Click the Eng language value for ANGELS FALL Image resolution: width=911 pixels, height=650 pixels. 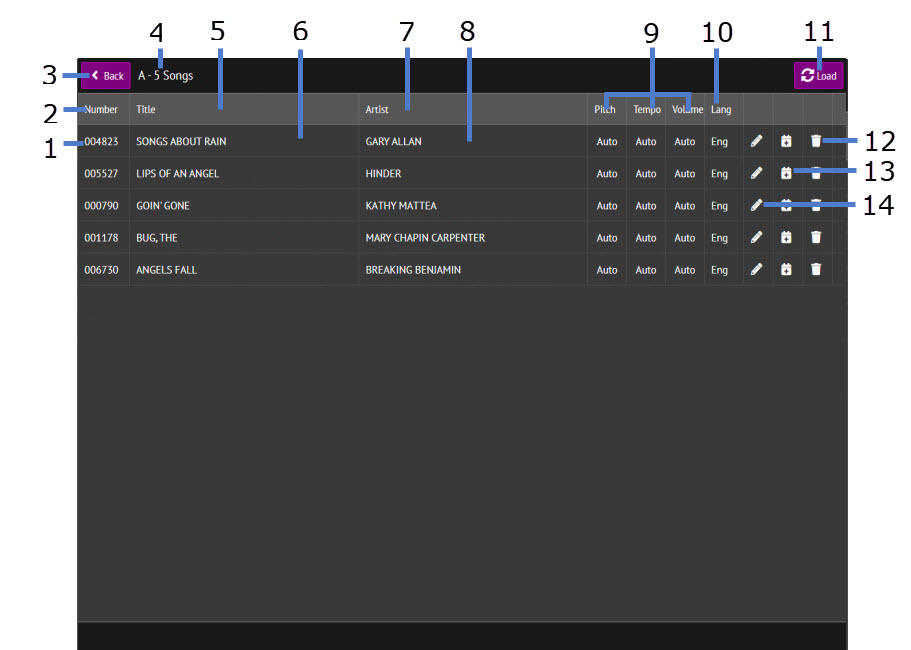719,270
